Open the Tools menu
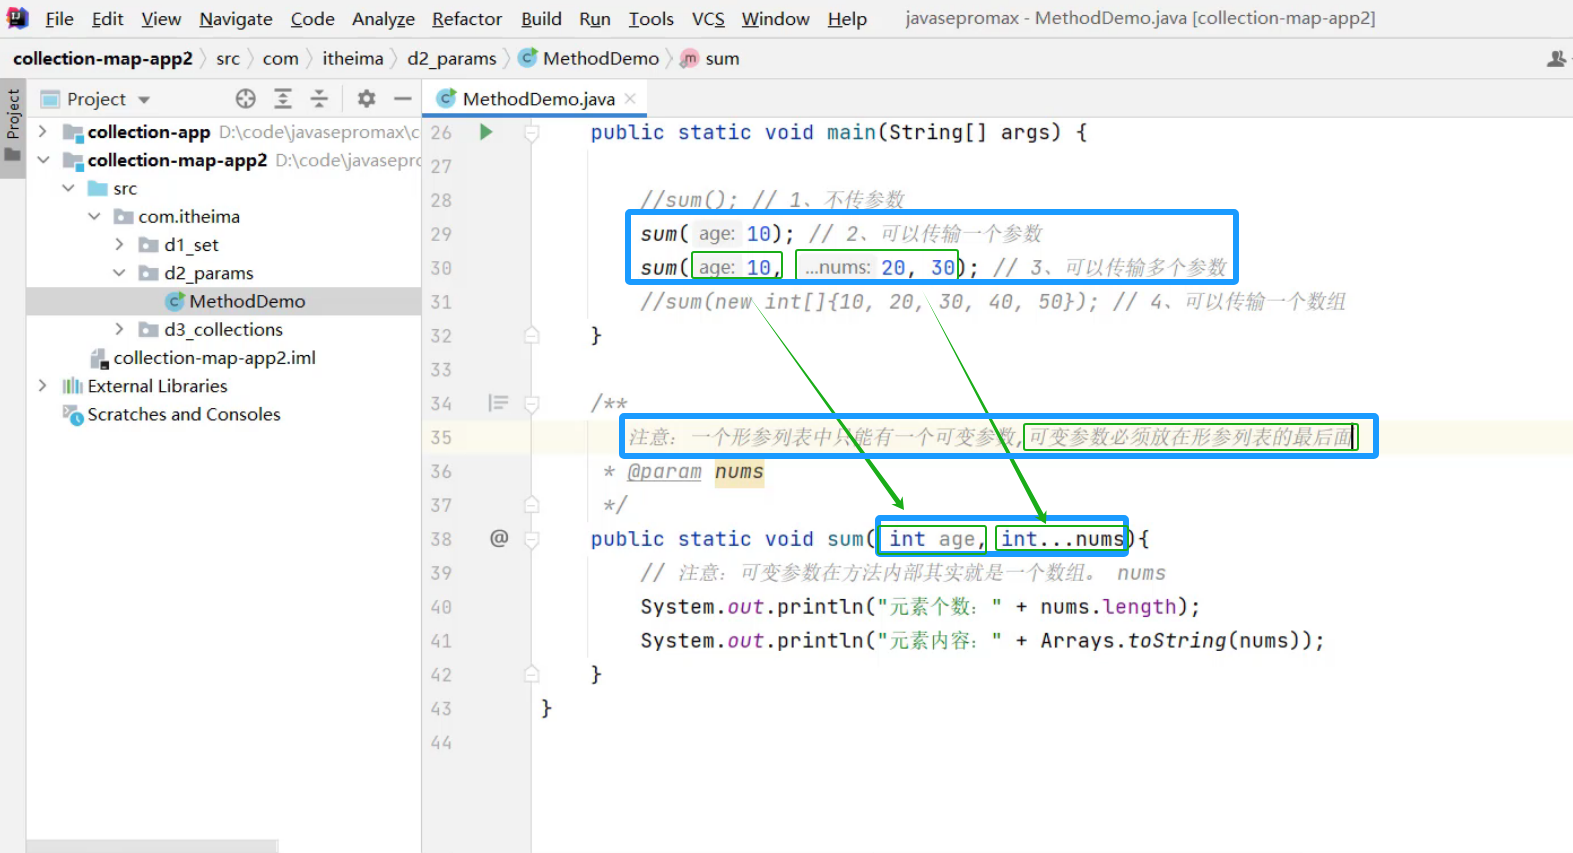The image size is (1573, 853). 651,19
